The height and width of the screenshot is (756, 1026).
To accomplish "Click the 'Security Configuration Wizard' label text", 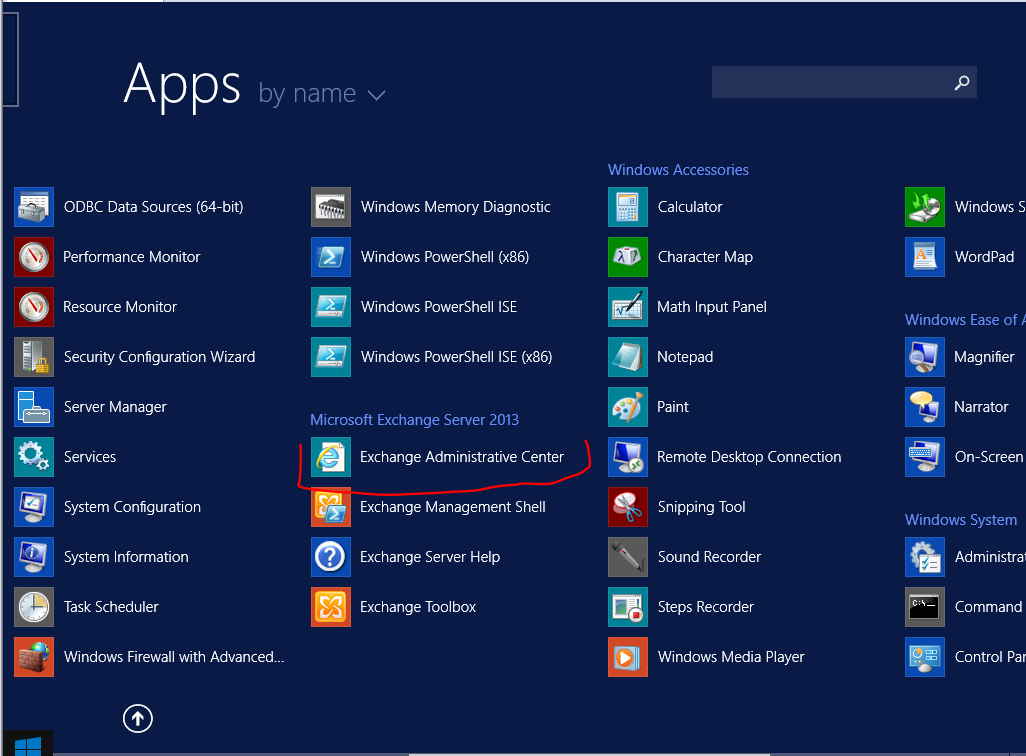I will pos(160,357).
